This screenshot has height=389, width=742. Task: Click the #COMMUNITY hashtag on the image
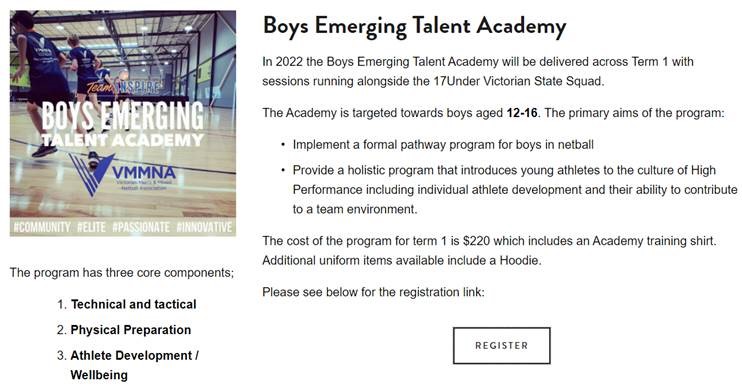42,227
